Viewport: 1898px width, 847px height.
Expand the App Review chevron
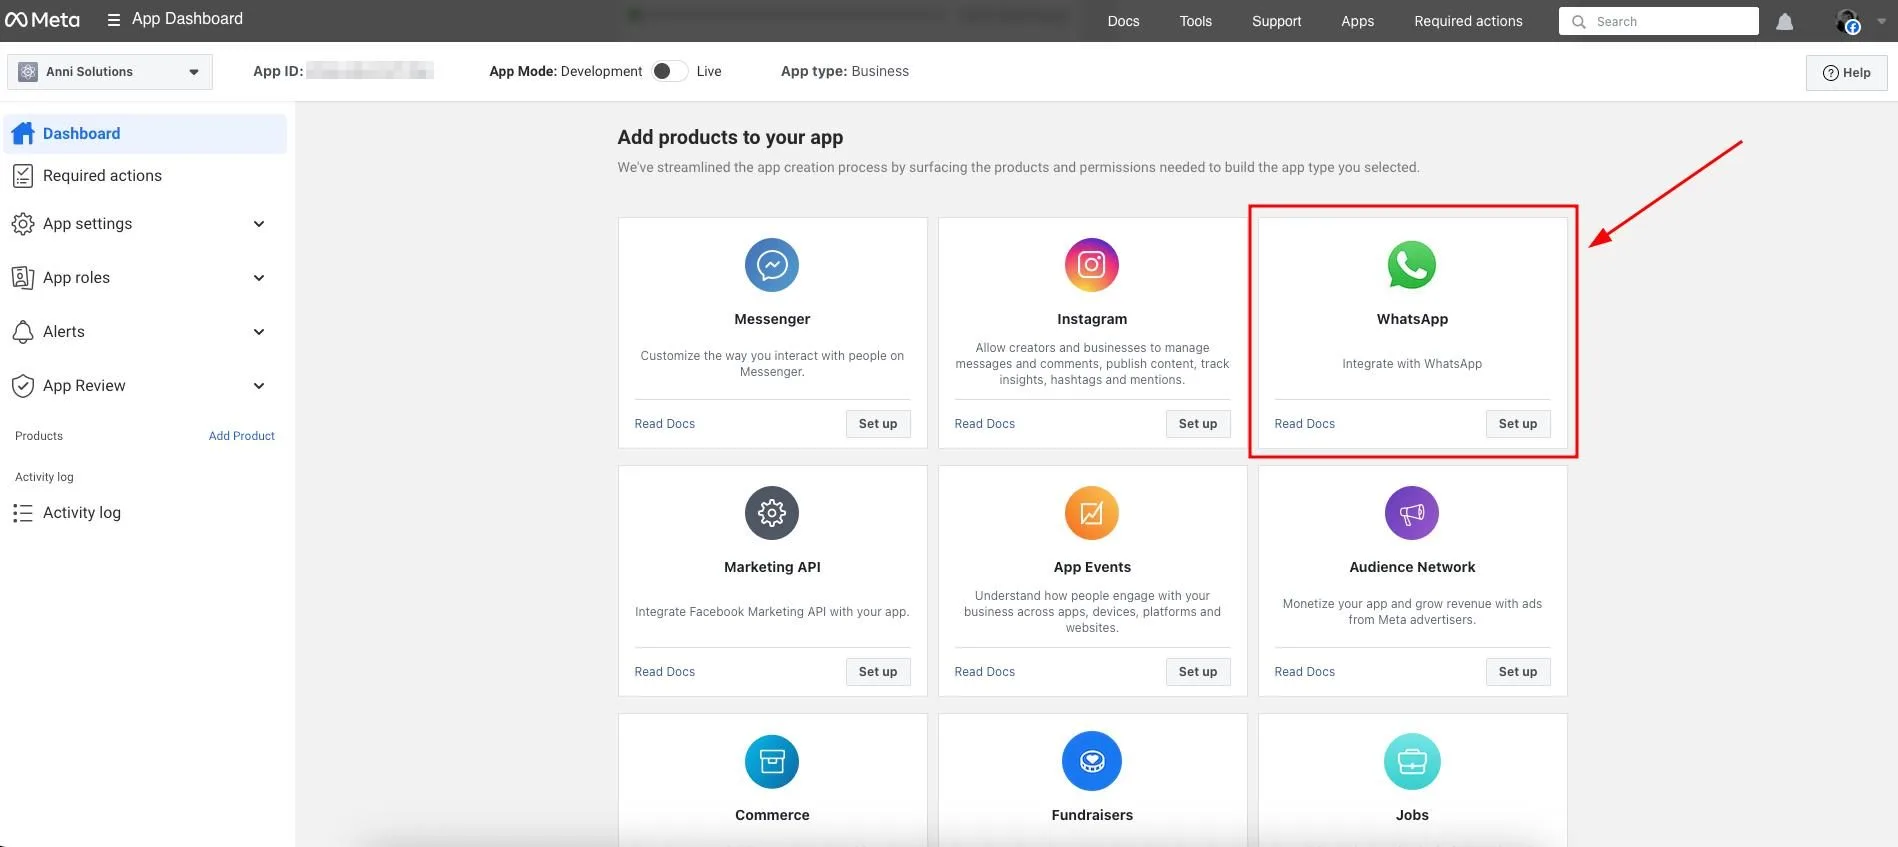click(259, 386)
